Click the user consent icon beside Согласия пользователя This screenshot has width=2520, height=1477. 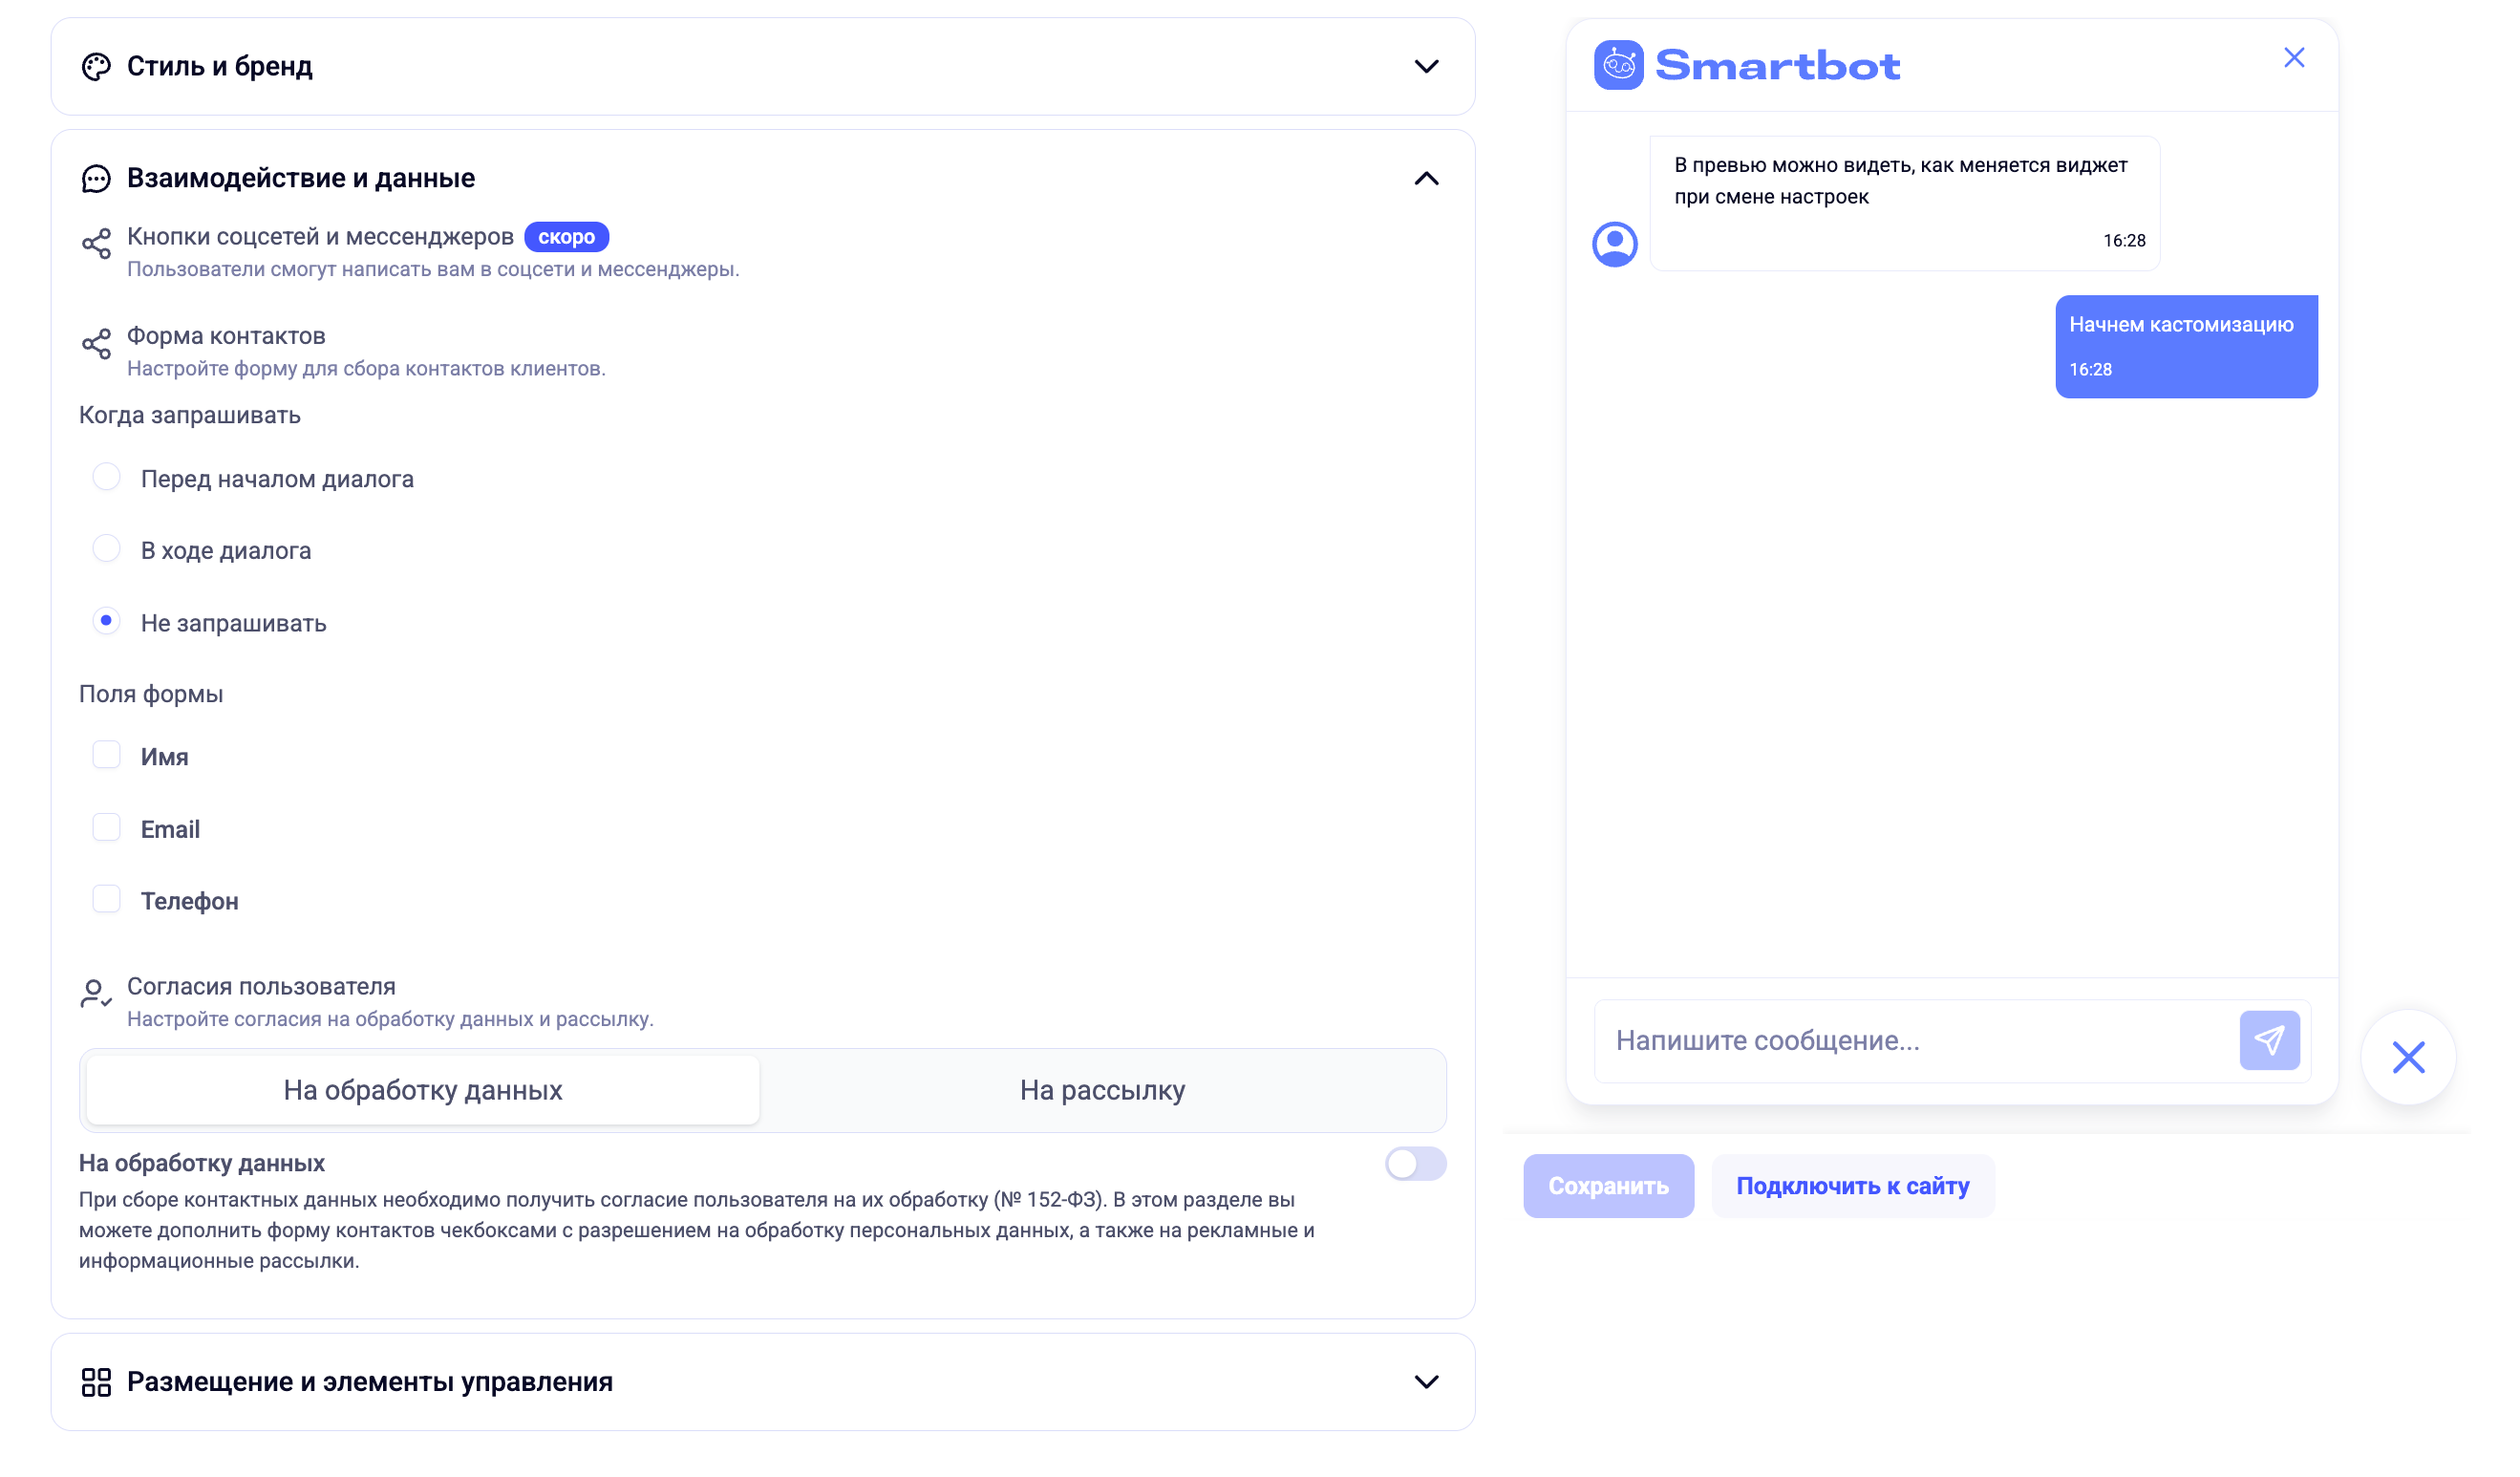[x=96, y=994]
